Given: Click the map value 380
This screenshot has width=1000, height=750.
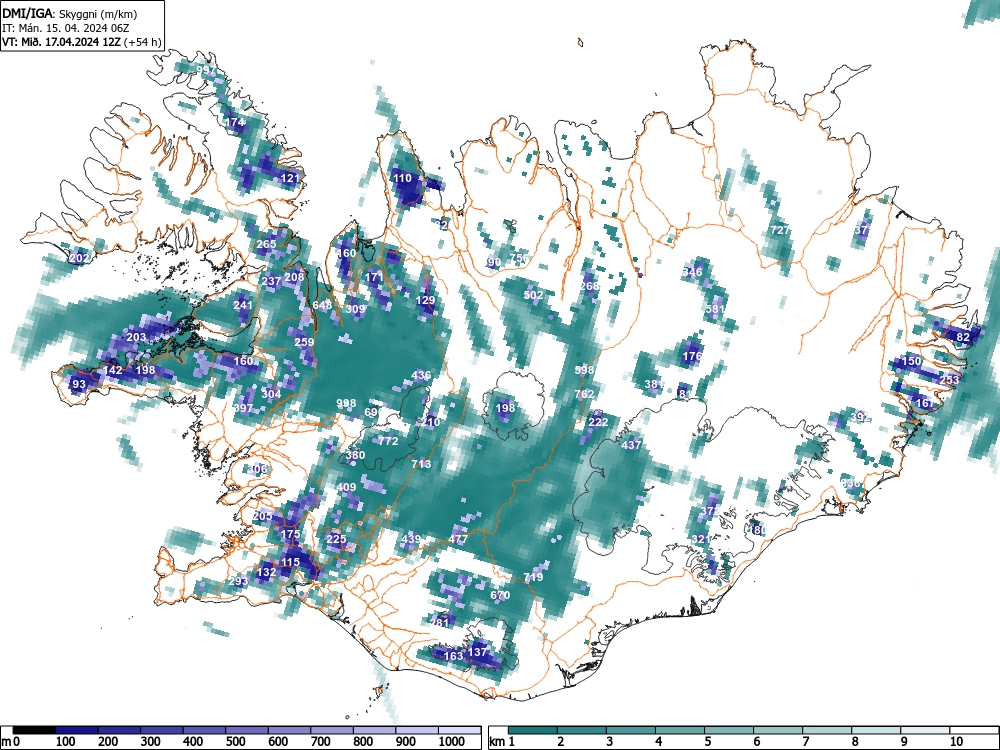Looking at the screenshot, I should (355, 455).
